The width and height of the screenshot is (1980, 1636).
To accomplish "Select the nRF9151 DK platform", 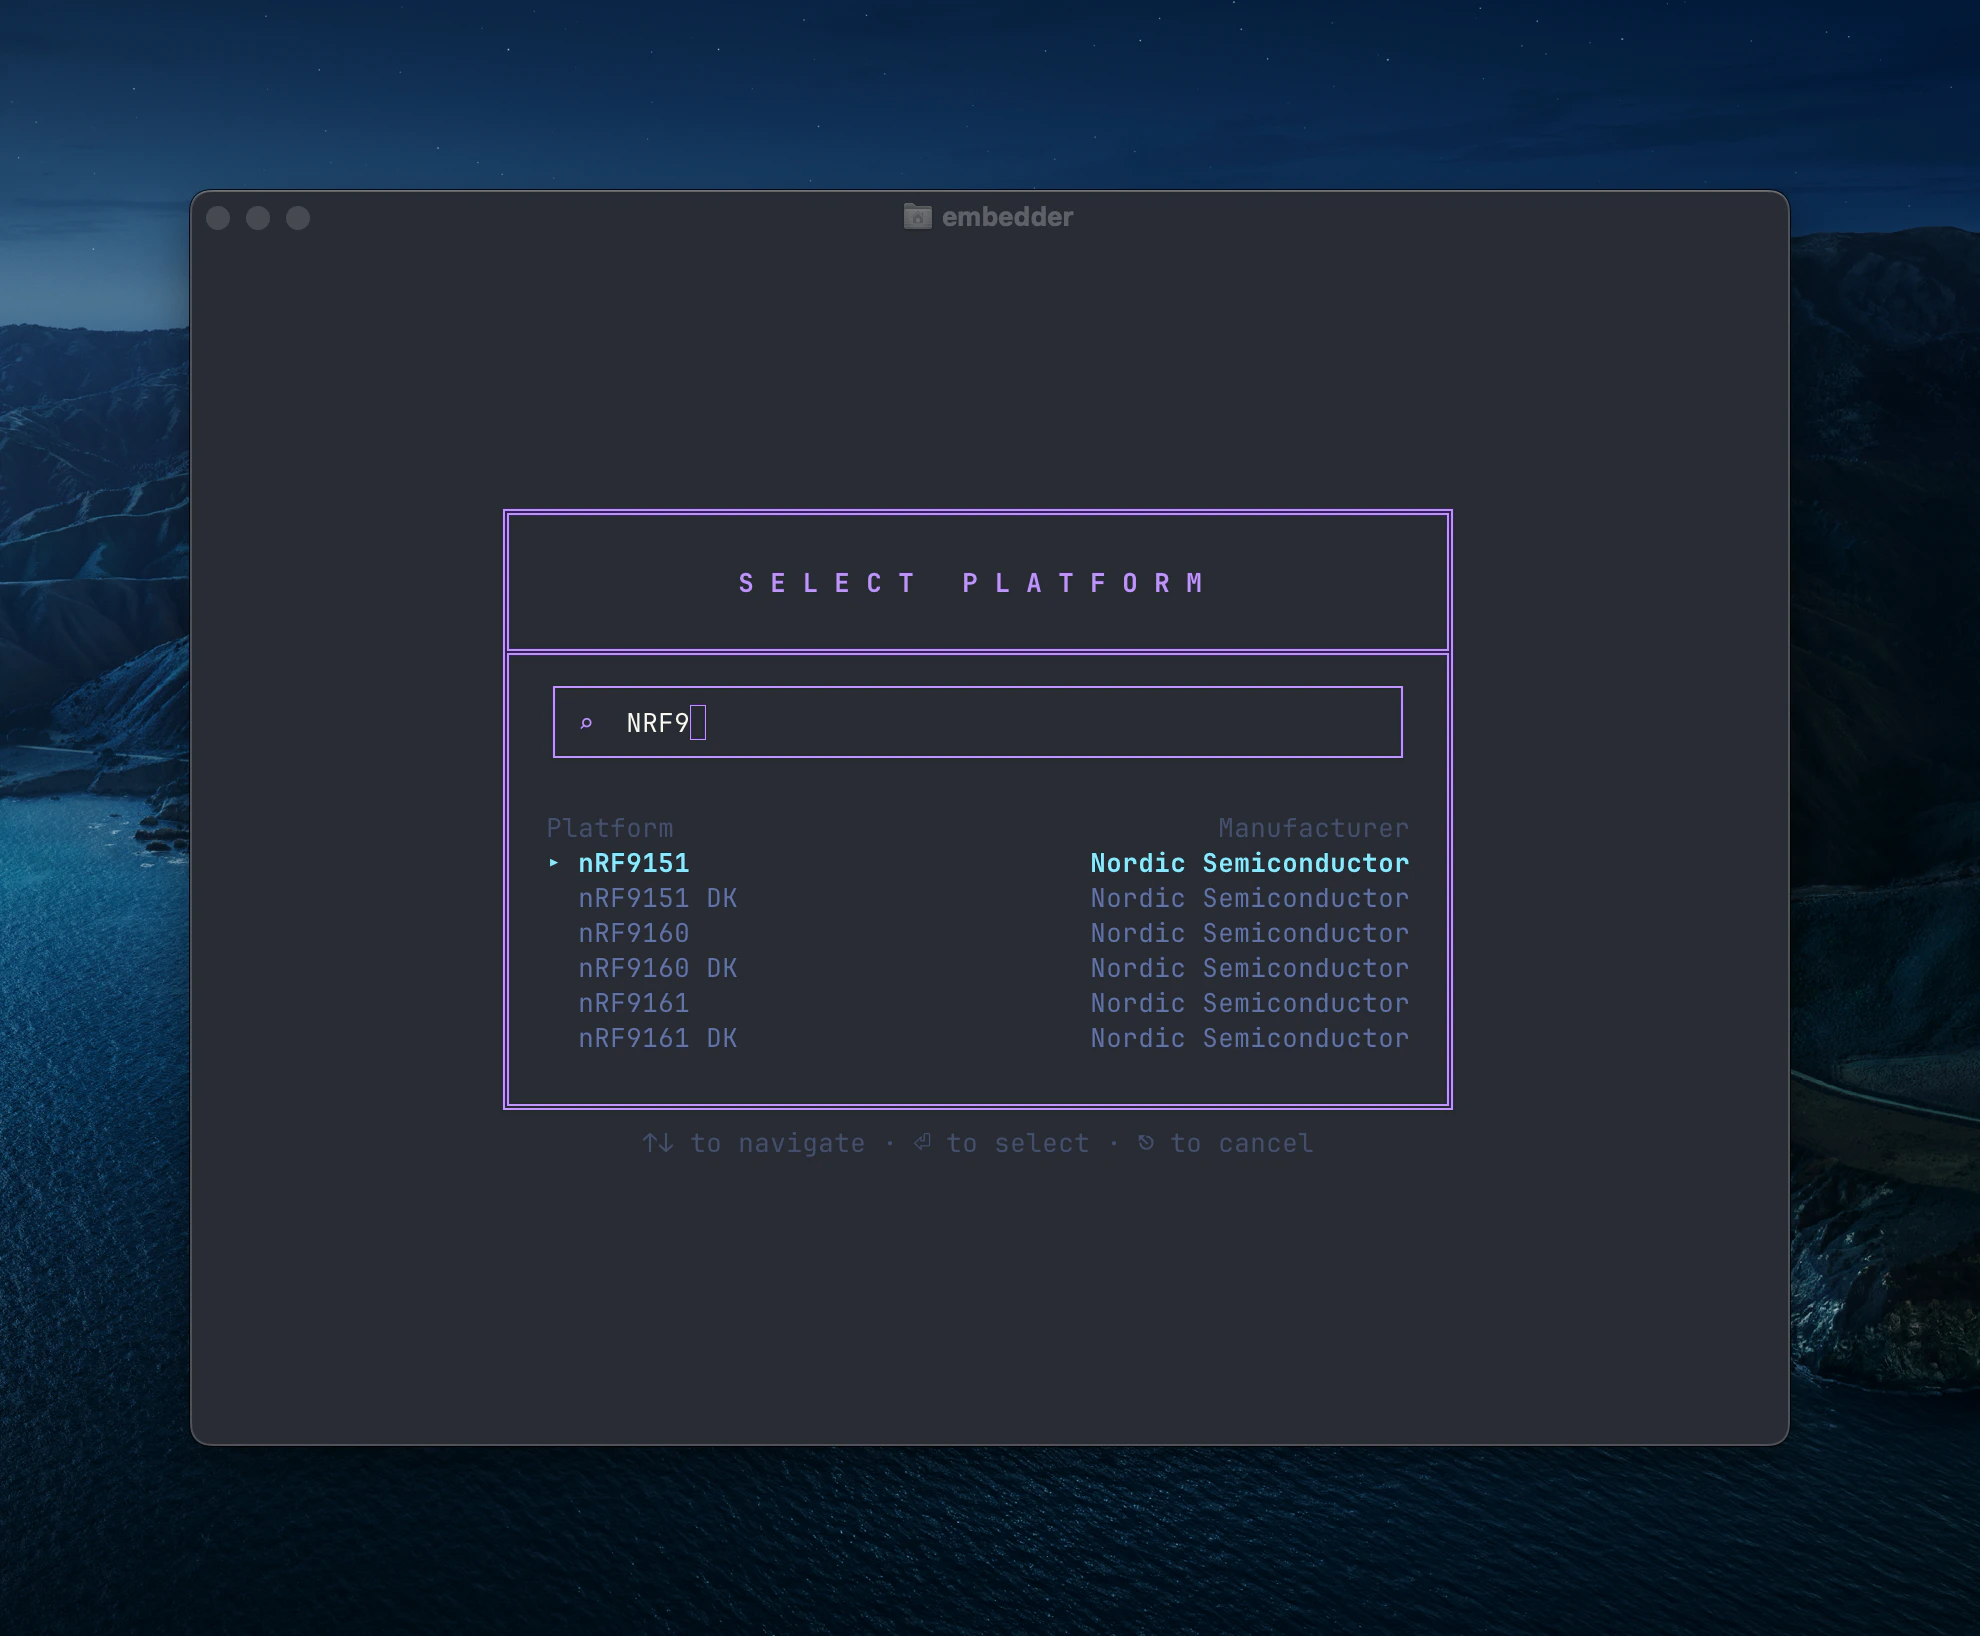I will (x=657, y=898).
